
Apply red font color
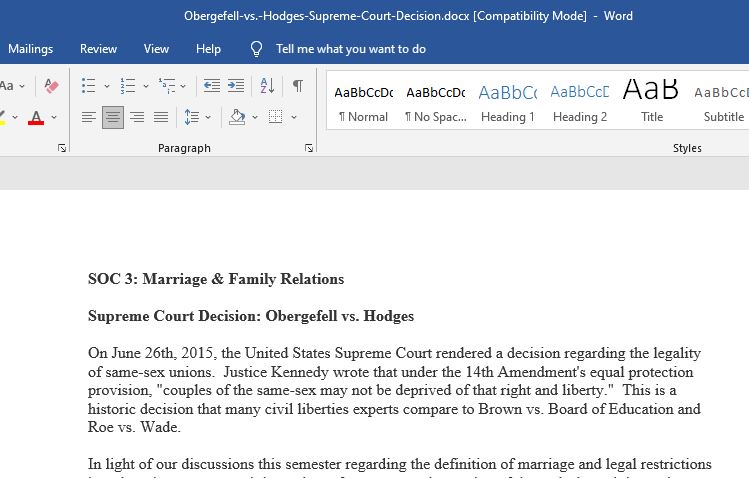pyautogui.click(x=36, y=117)
